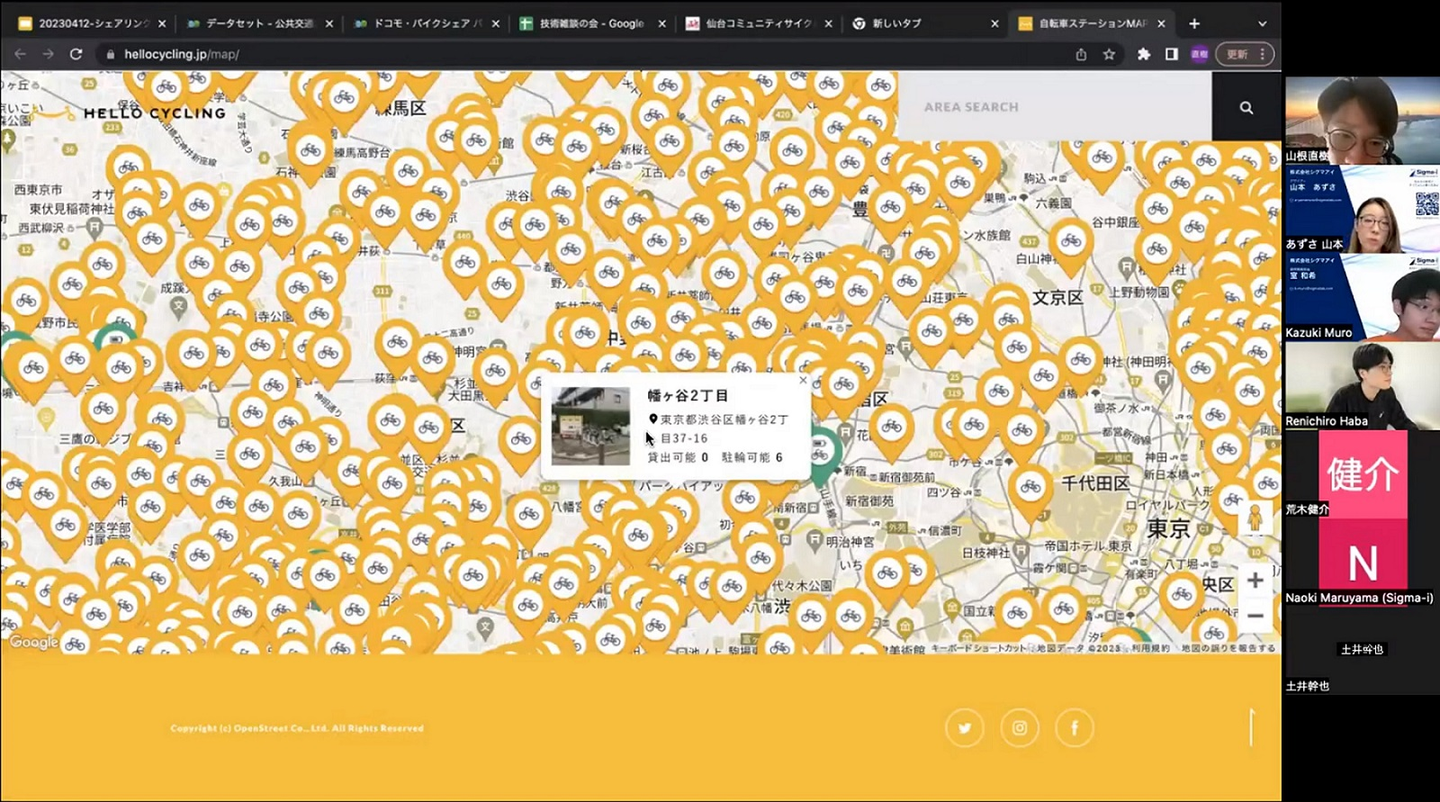Click the green bike pin beside the popup

coord(822,453)
